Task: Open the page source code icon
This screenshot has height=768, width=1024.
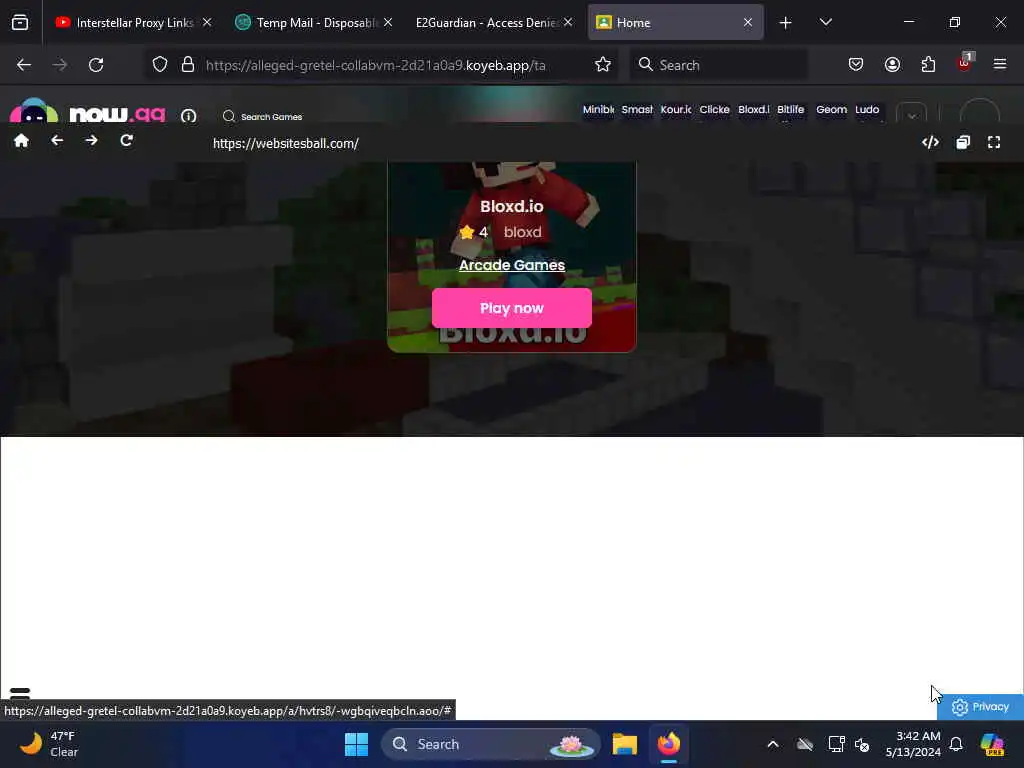Action: pyautogui.click(x=930, y=142)
